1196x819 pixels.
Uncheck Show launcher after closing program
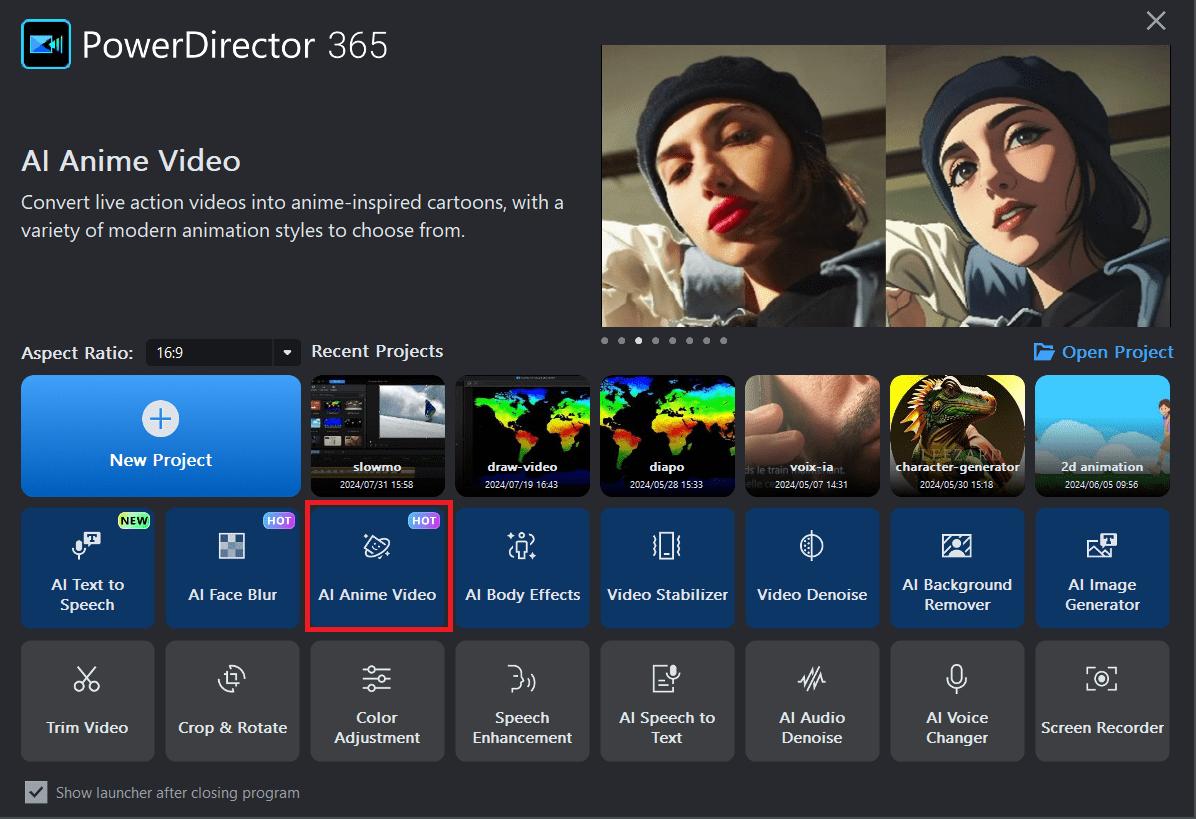[x=36, y=792]
